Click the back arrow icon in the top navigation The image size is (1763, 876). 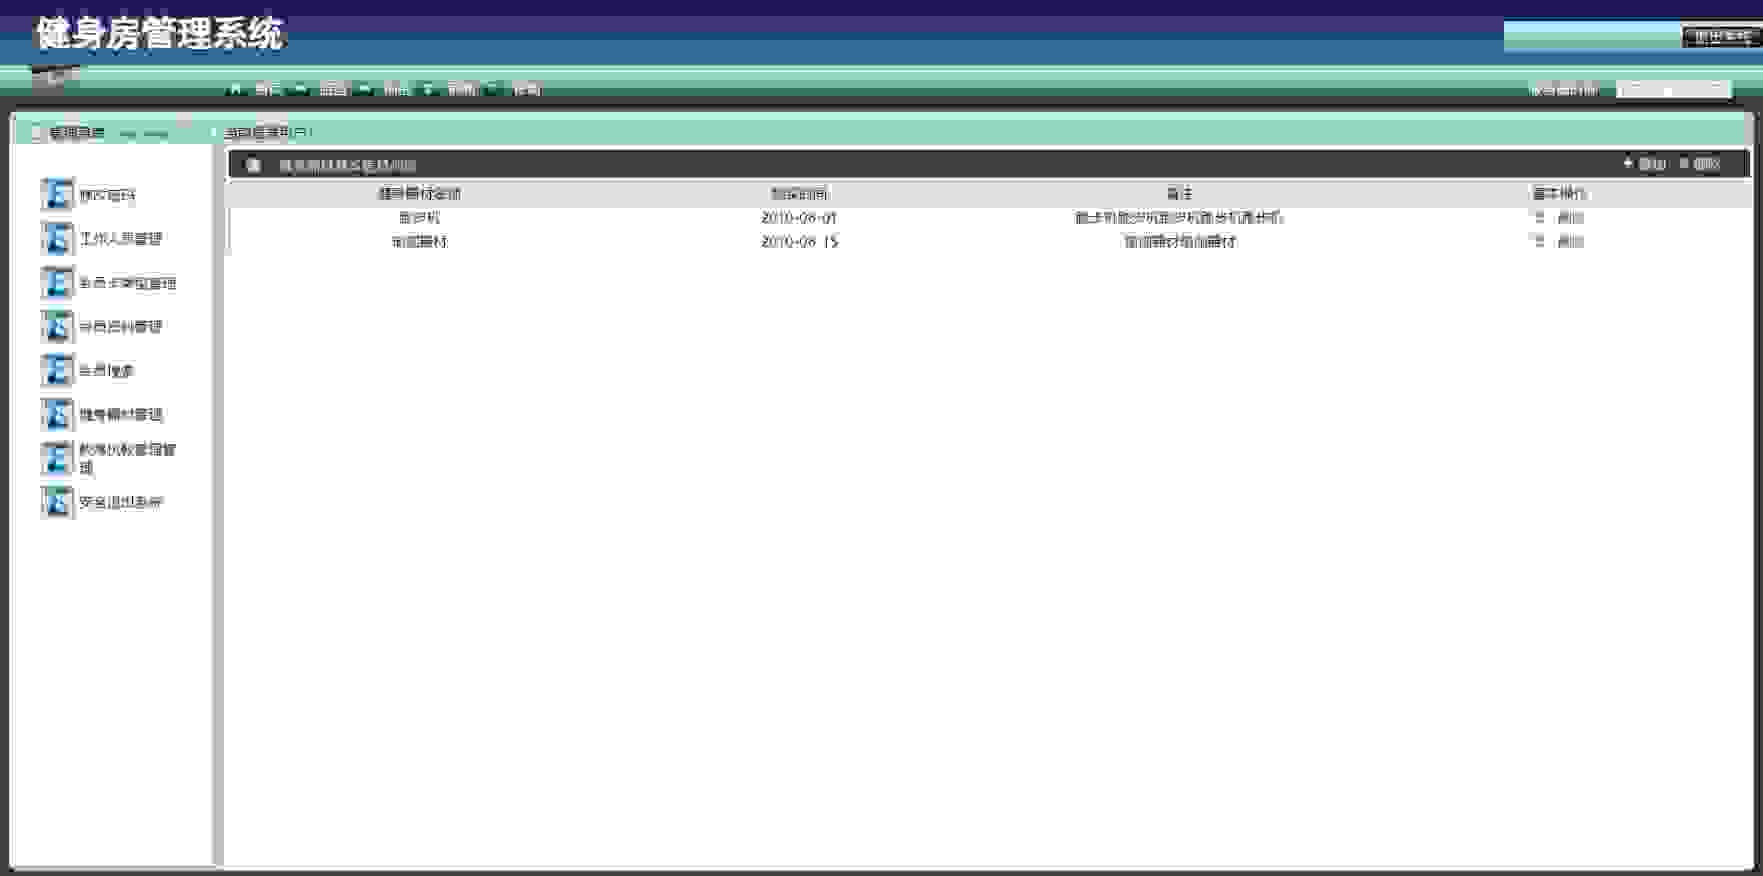[x=301, y=89]
